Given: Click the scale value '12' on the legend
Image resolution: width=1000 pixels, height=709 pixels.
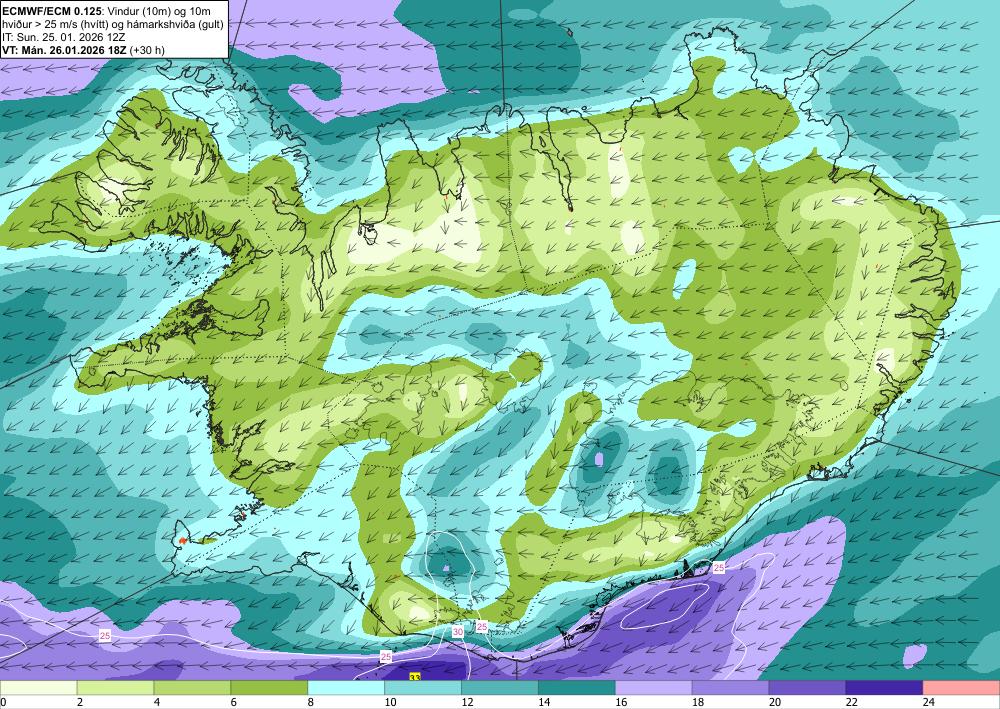Looking at the screenshot, I should [x=468, y=702].
